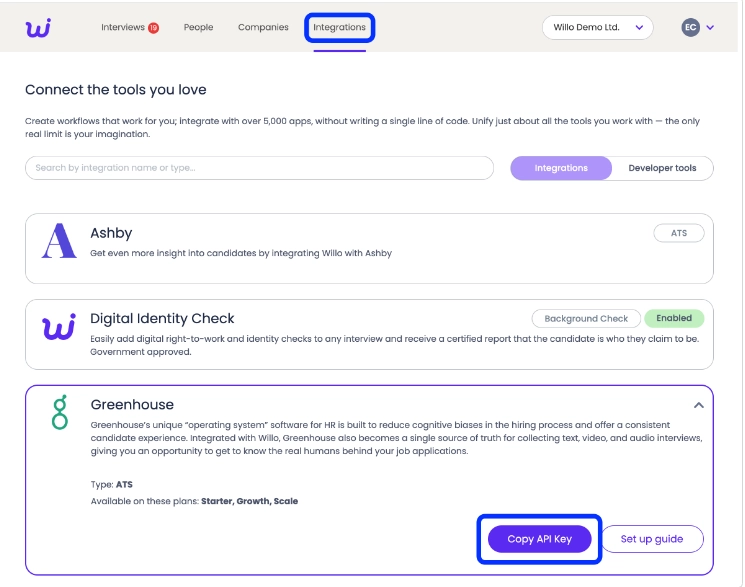
Task: Open the Willo Demo Ltd. company dropdown
Action: pos(597,27)
